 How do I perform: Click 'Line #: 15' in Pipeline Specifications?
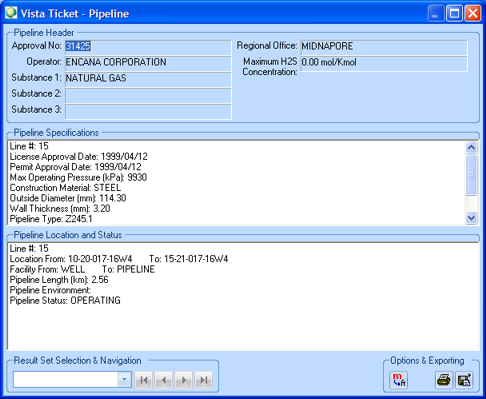click(x=29, y=146)
